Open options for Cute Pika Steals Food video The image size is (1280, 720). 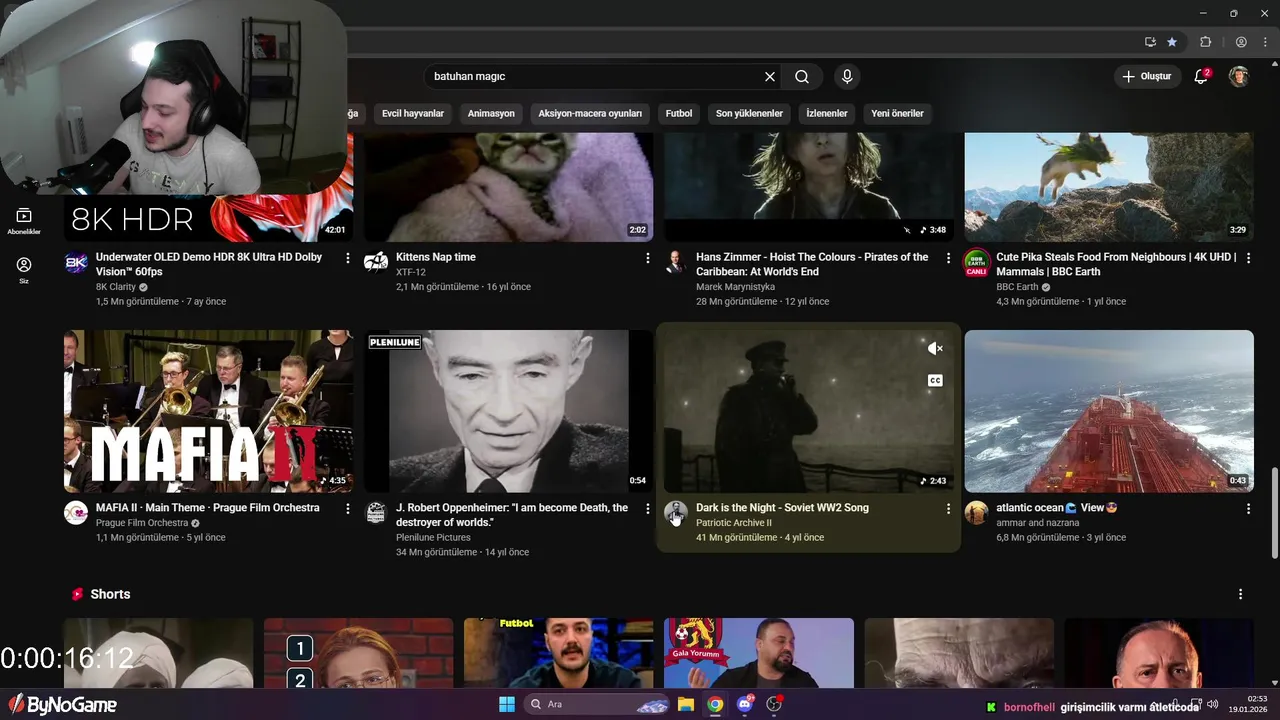tap(1248, 258)
